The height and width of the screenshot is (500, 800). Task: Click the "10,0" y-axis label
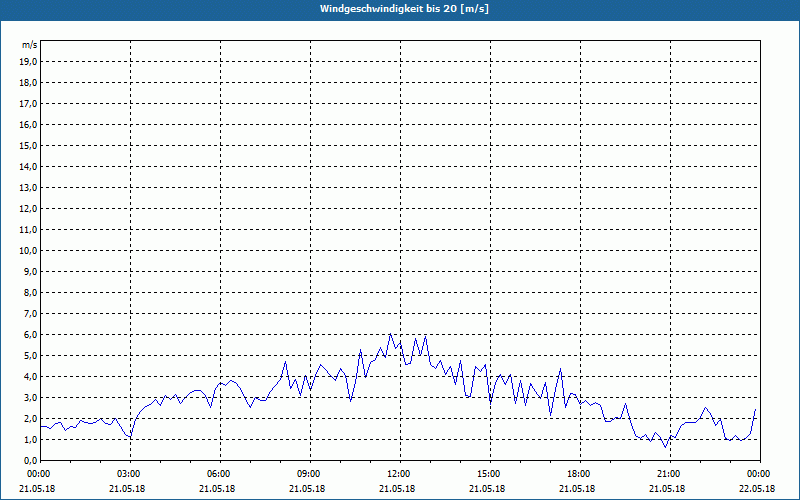click(28, 251)
